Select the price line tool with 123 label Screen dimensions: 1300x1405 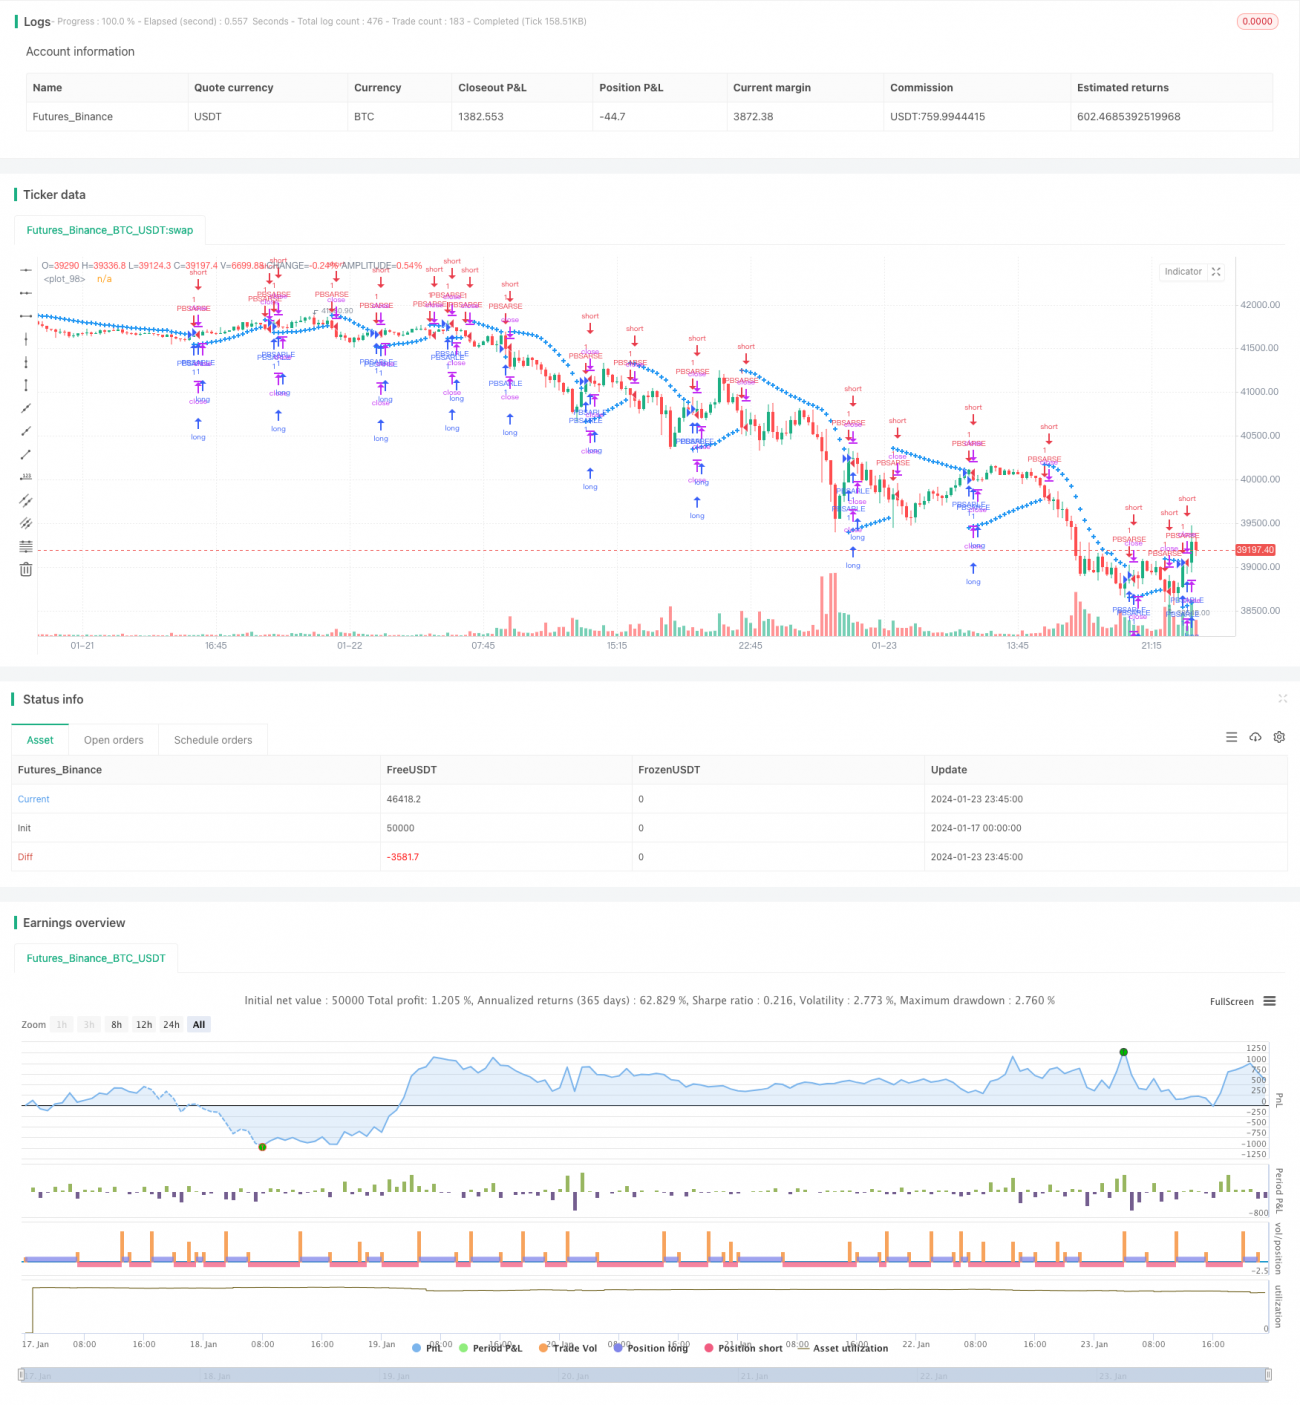click(26, 477)
